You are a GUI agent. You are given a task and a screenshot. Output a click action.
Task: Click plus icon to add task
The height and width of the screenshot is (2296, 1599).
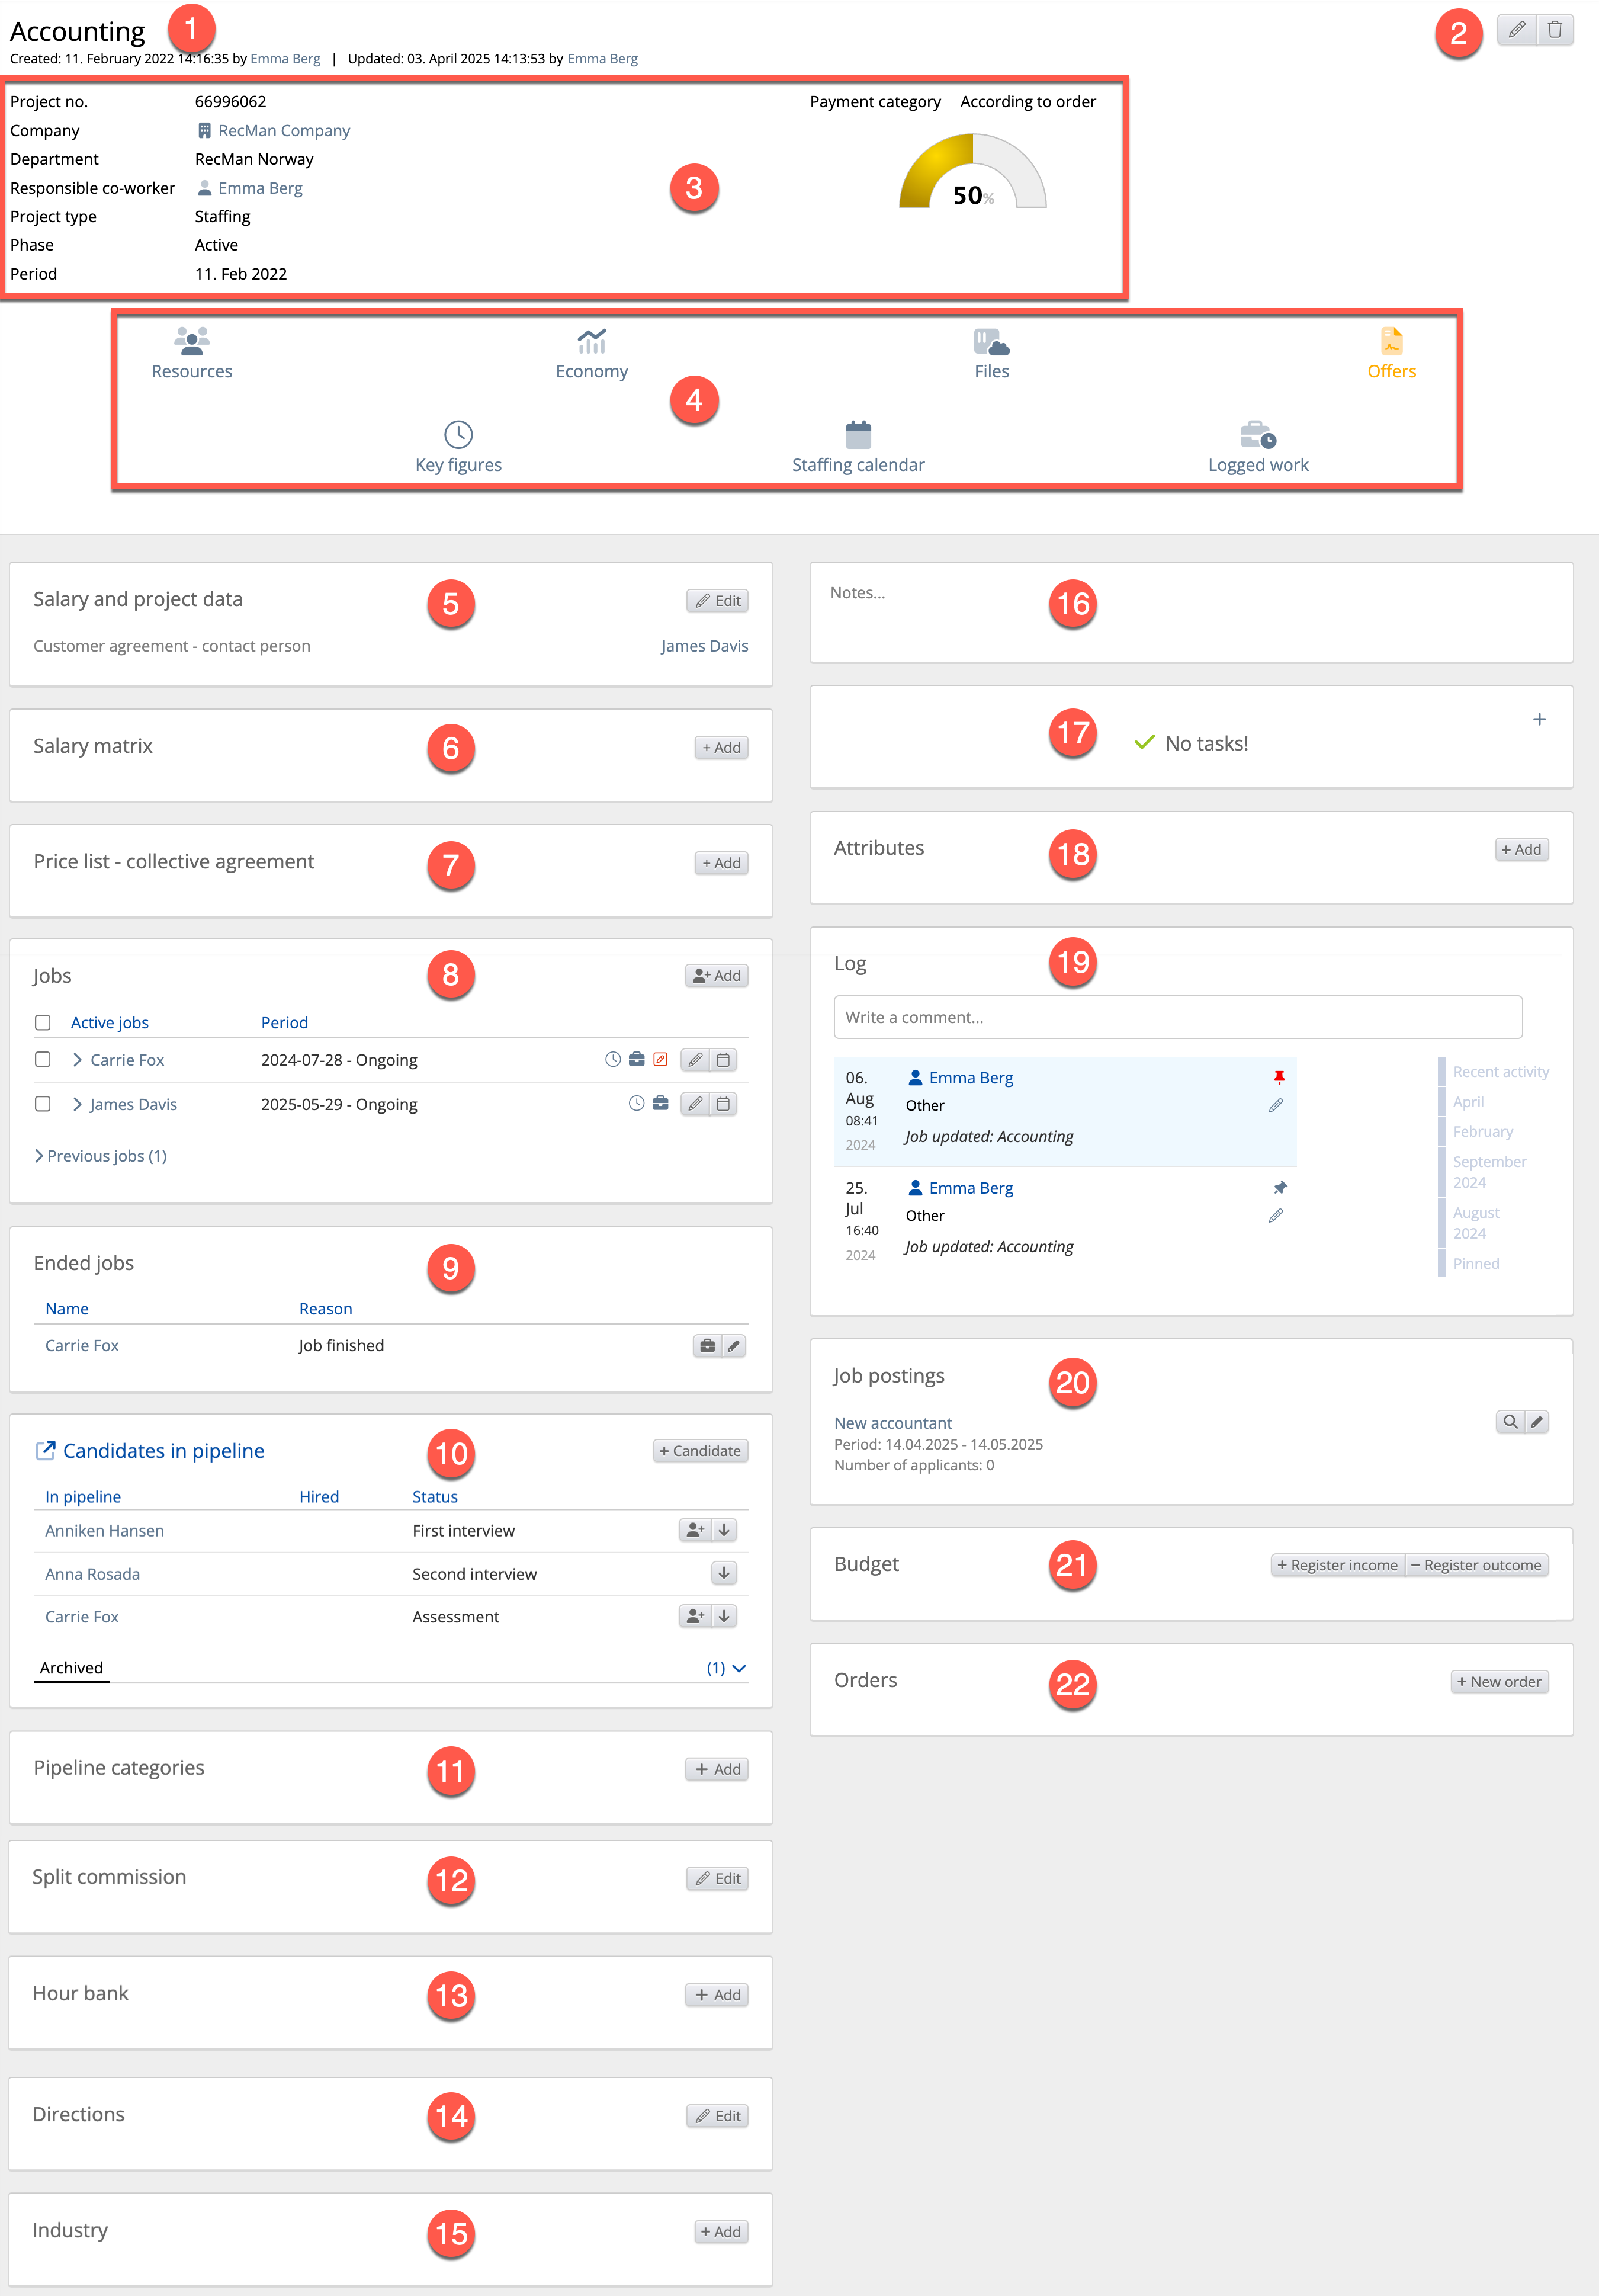point(1539,719)
